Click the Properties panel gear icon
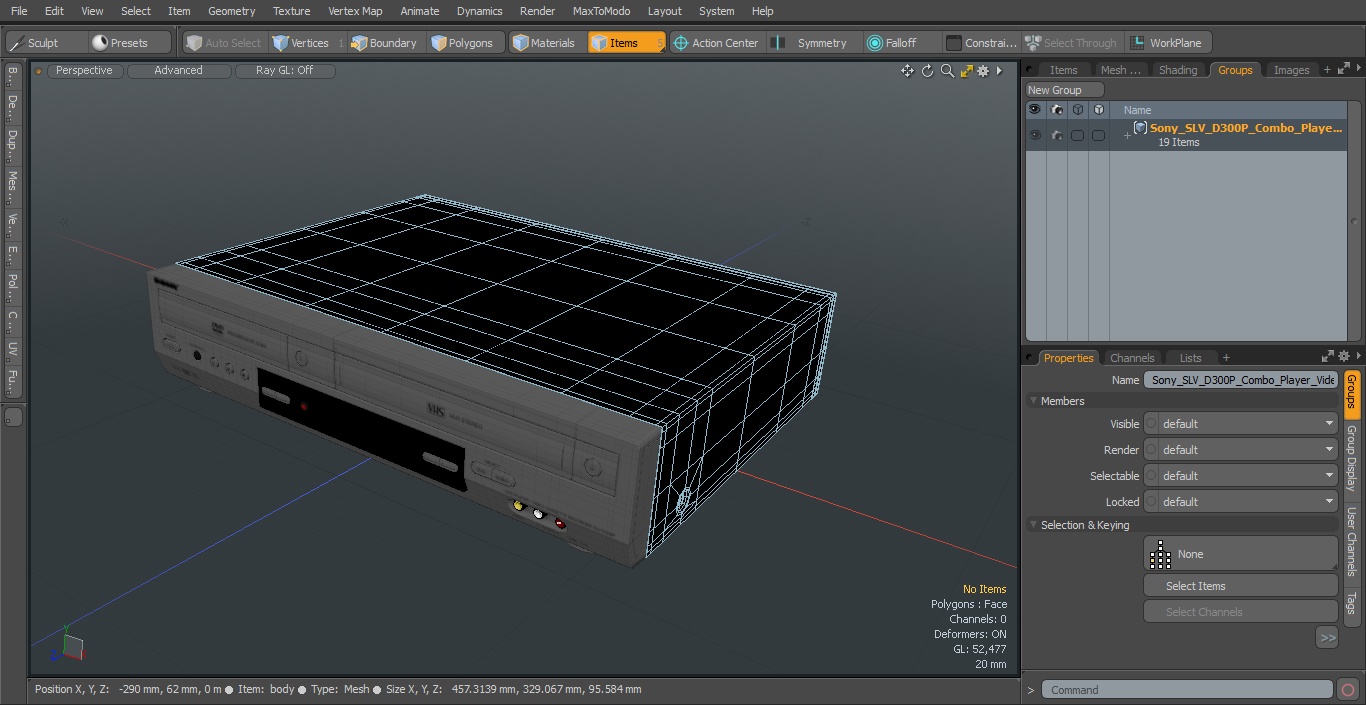The image size is (1366, 705). coord(1345,356)
